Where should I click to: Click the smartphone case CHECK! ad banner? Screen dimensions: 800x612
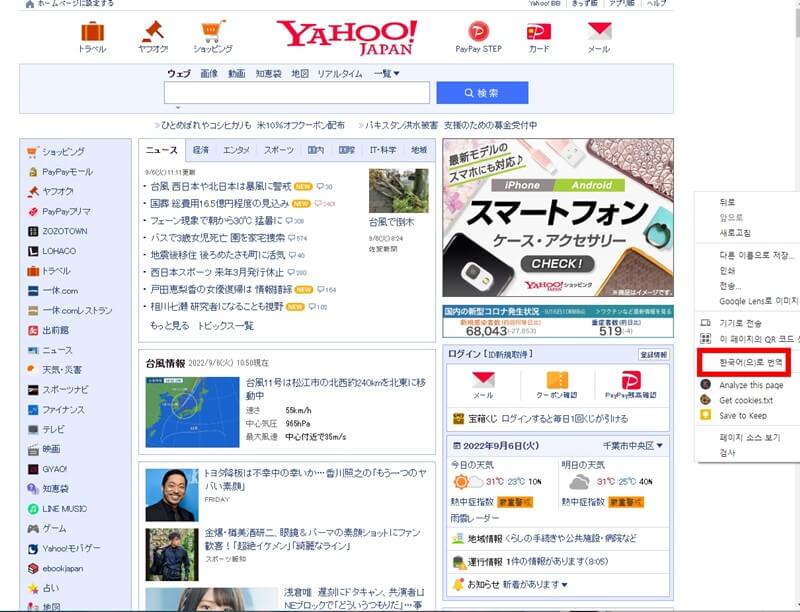click(558, 217)
